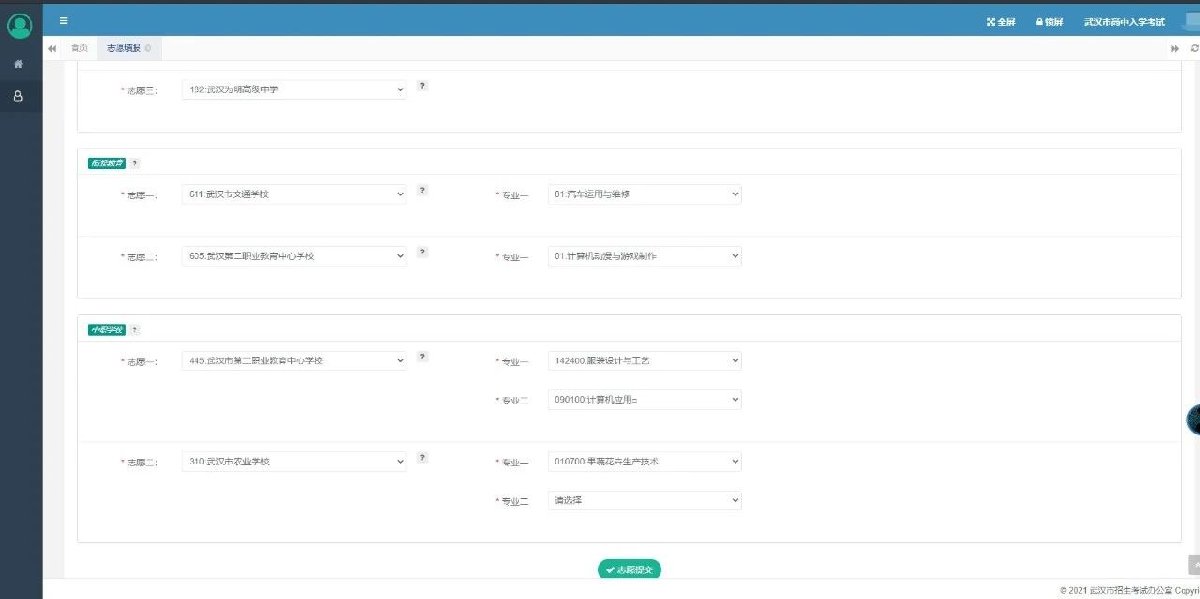Viewport: 1200px width, 599px height.
Task: Click 武汉市高中入学考试 in the header
Action: [1124, 22]
